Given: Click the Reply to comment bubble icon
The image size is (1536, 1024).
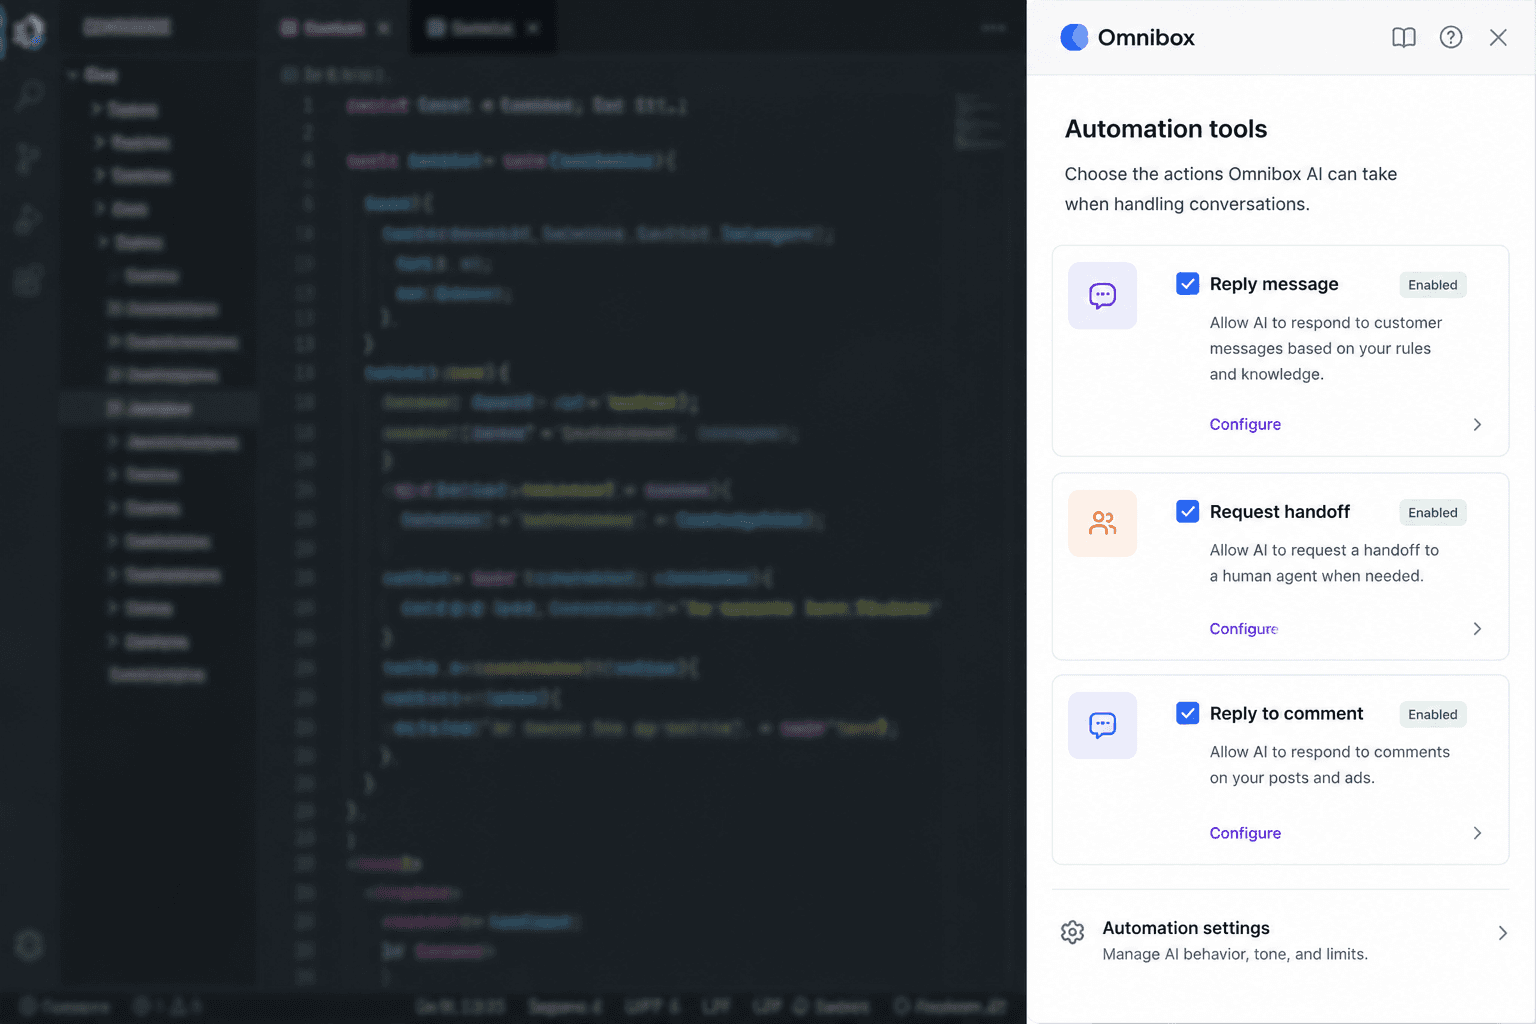Looking at the screenshot, I should pos(1102,725).
